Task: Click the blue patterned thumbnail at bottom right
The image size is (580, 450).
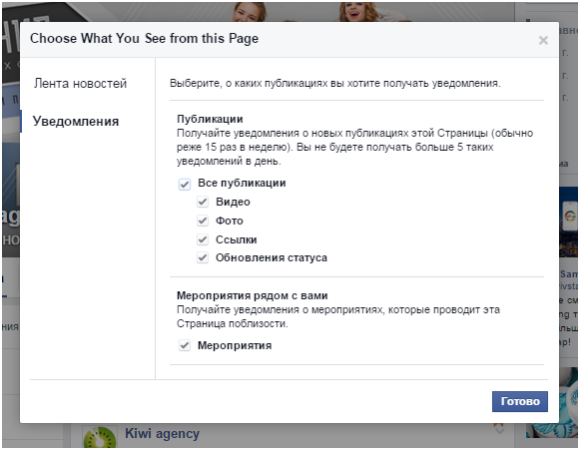Action: [x=568, y=403]
